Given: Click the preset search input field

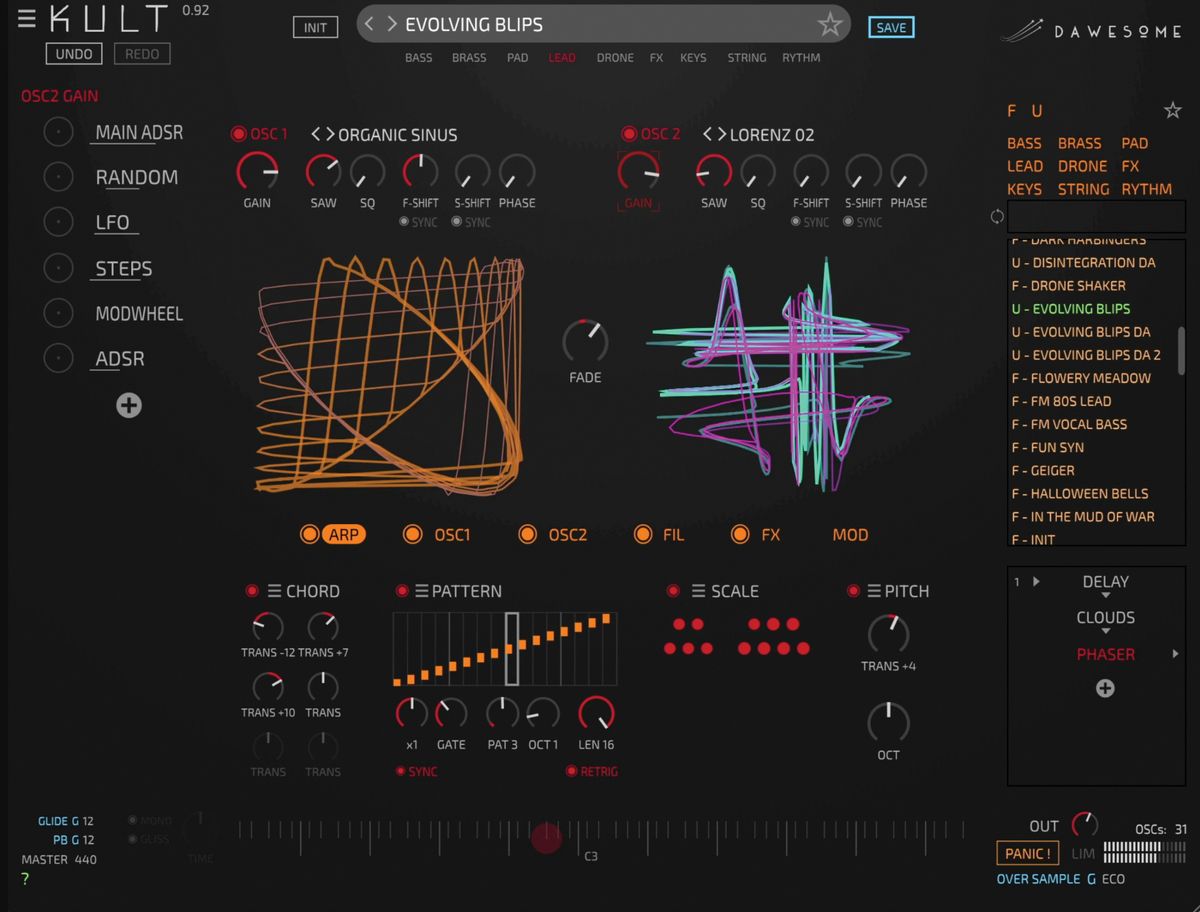Looking at the screenshot, I should tap(1096, 217).
